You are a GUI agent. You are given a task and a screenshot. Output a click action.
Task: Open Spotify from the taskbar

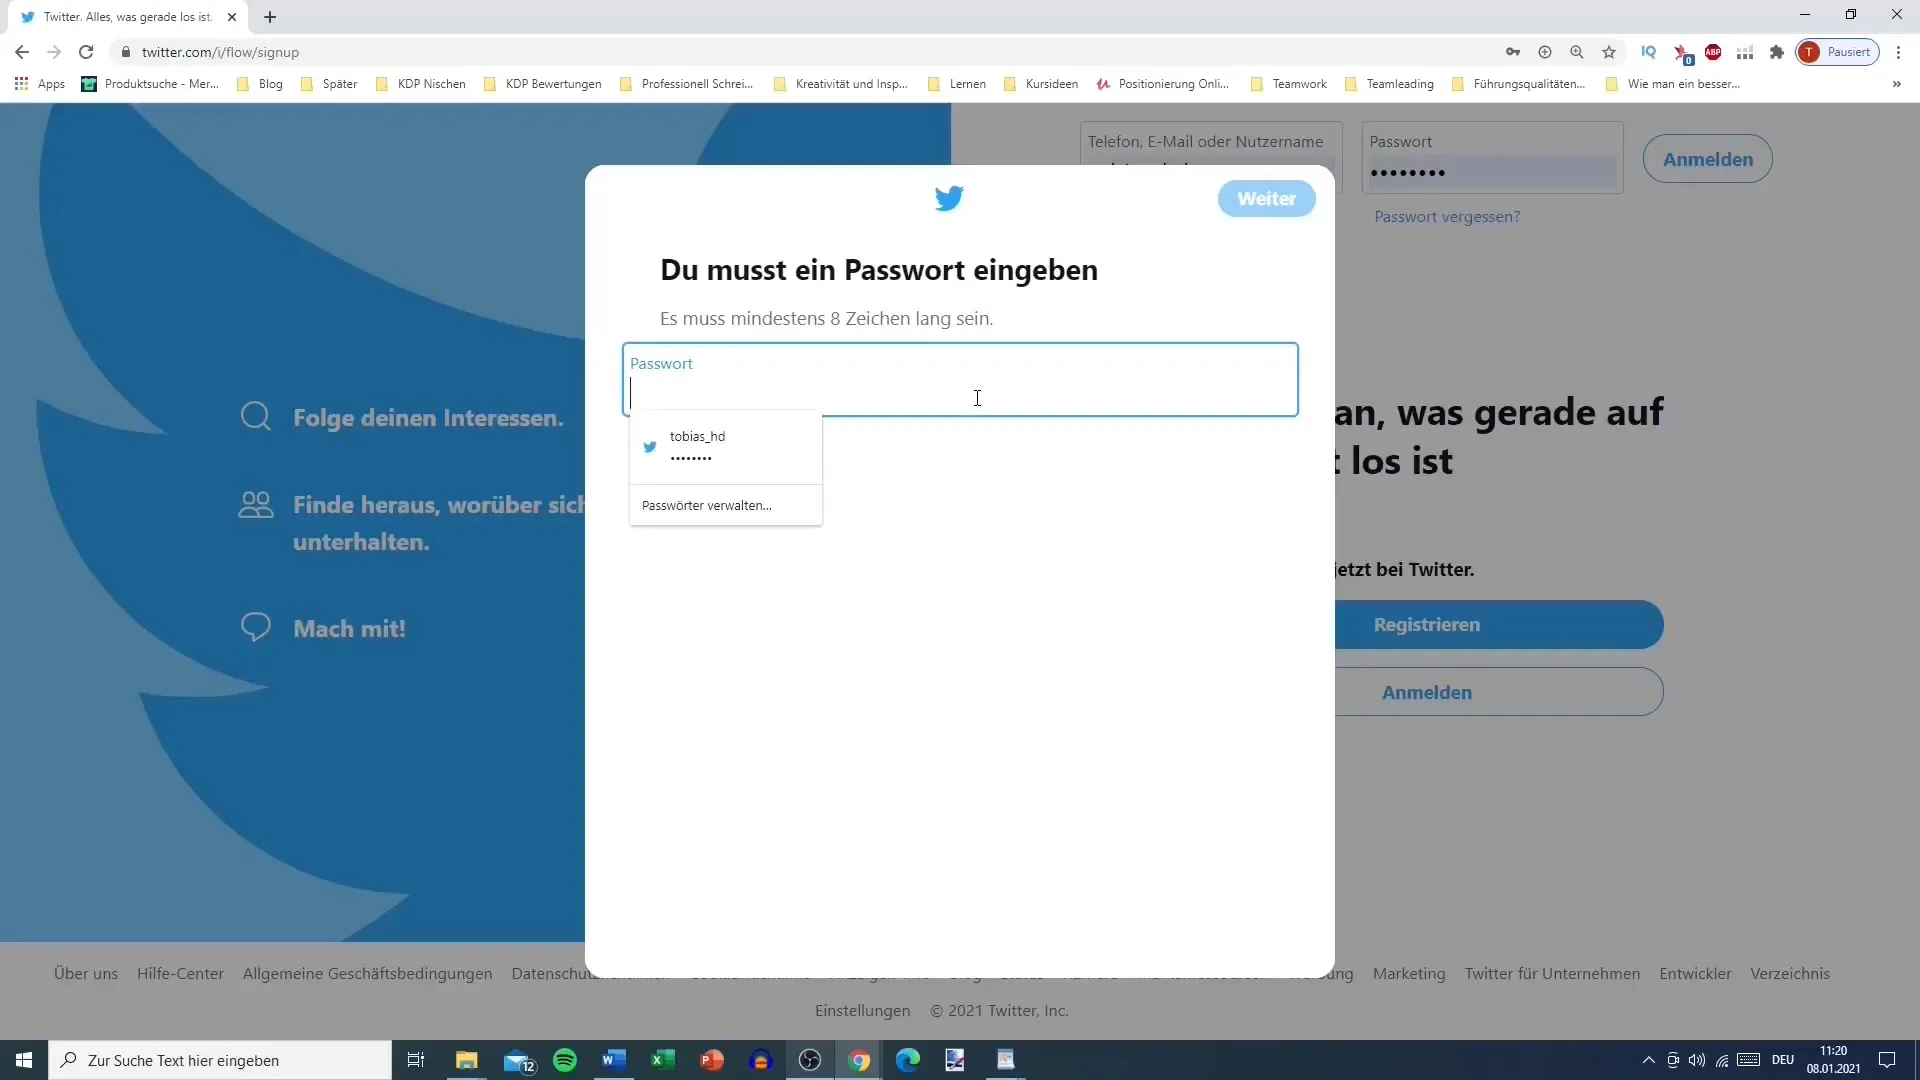(564, 1059)
